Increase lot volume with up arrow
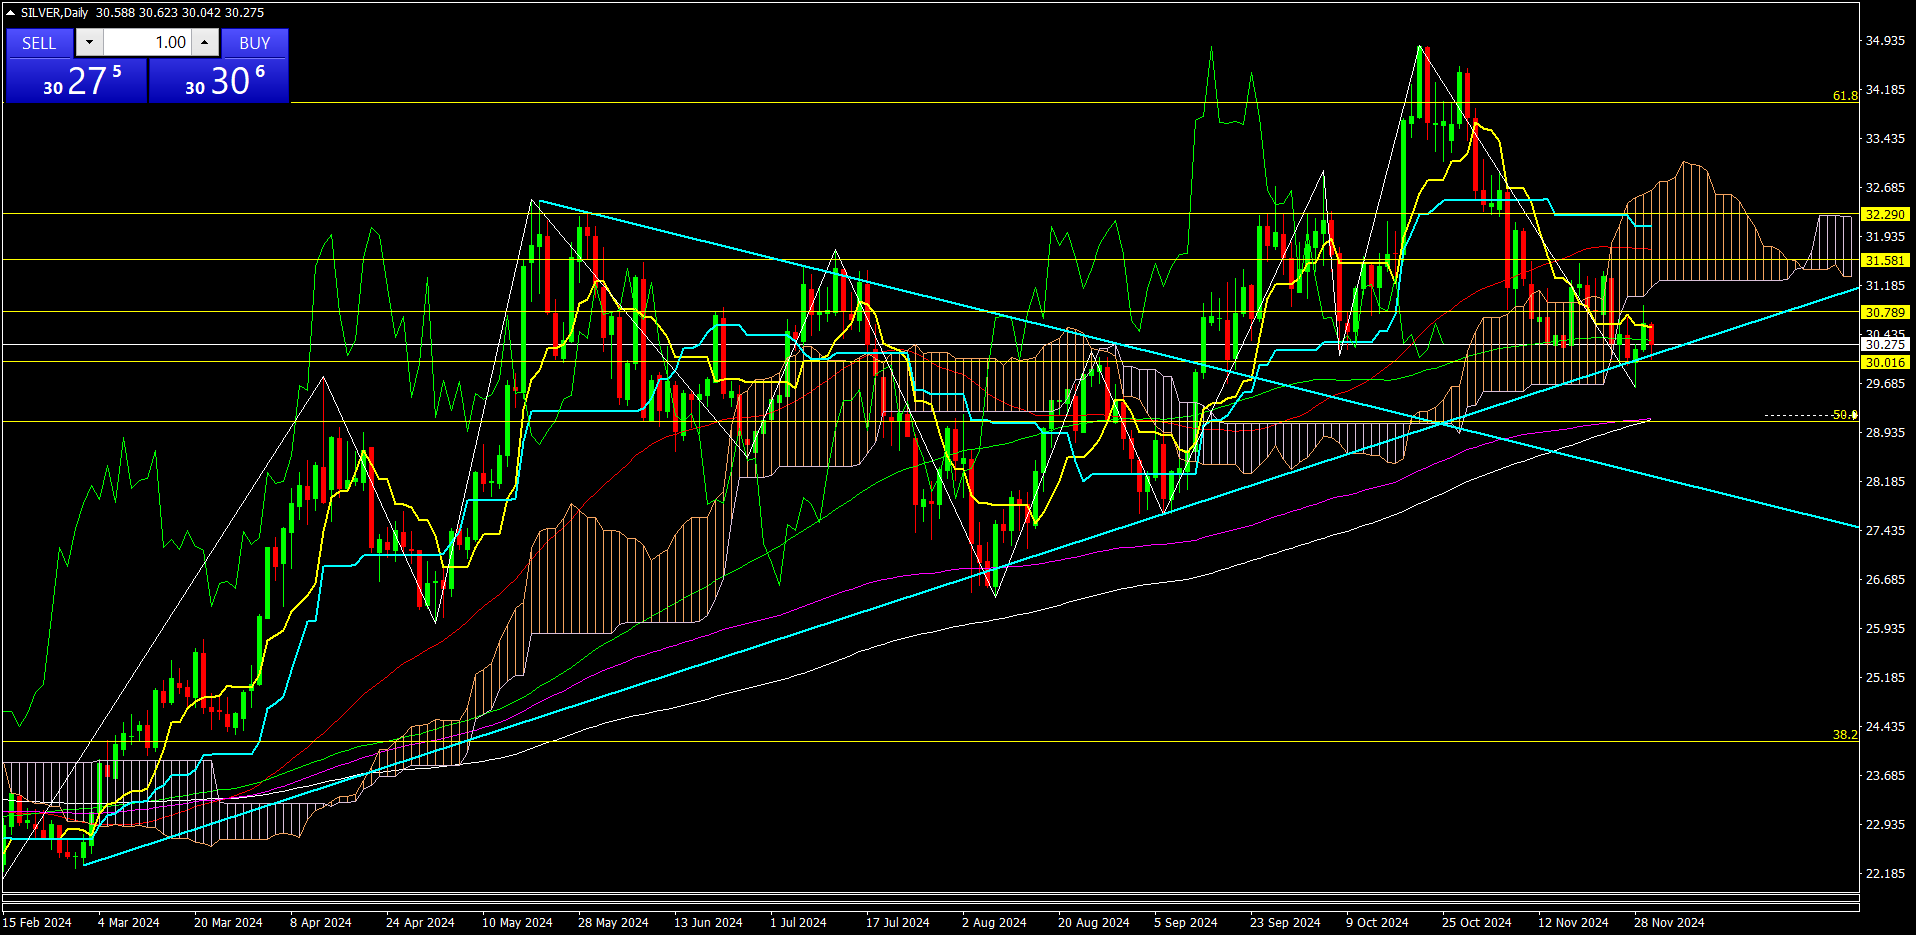The image size is (1916, 935). point(204,42)
